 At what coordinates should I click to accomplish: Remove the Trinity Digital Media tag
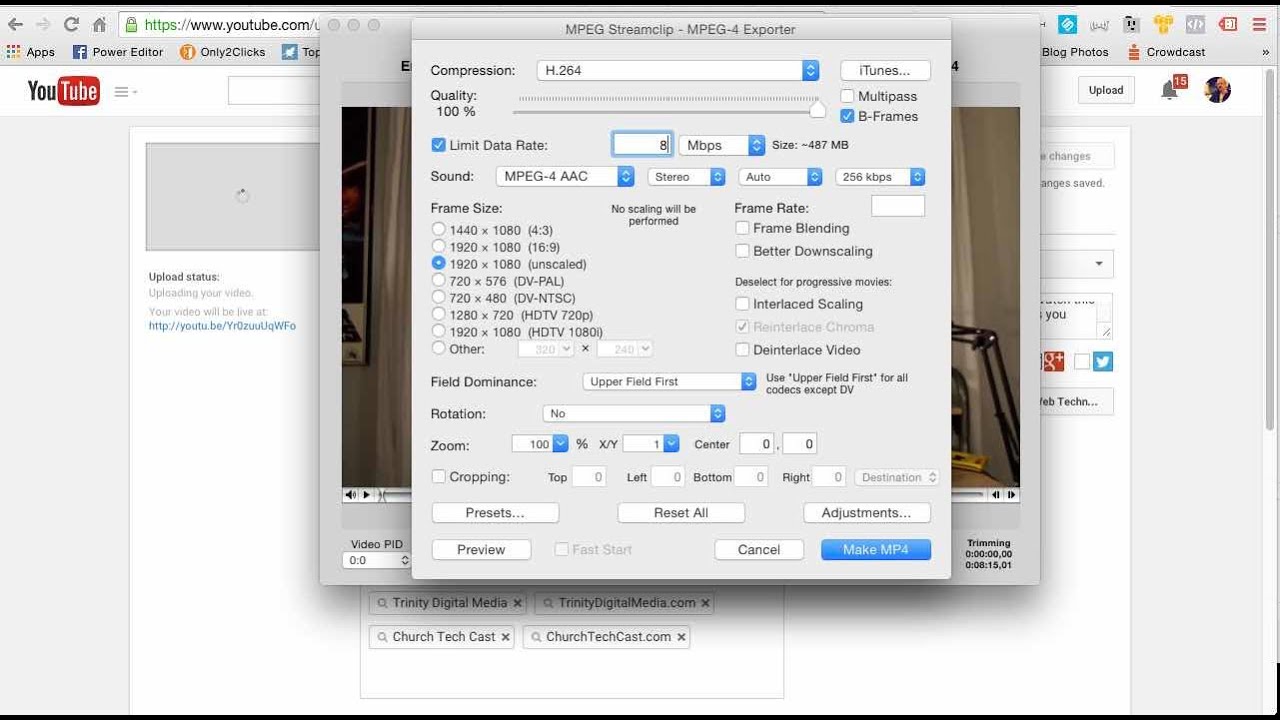pyautogui.click(x=517, y=603)
